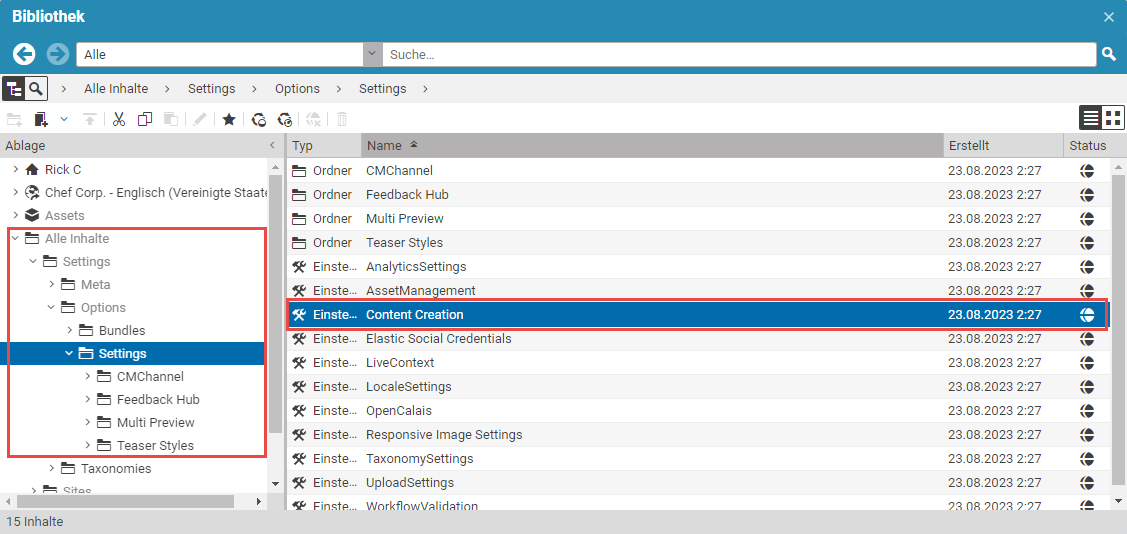Select Teaser Styles folder in tree
The height and width of the screenshot is (534, 1127).
155,446
